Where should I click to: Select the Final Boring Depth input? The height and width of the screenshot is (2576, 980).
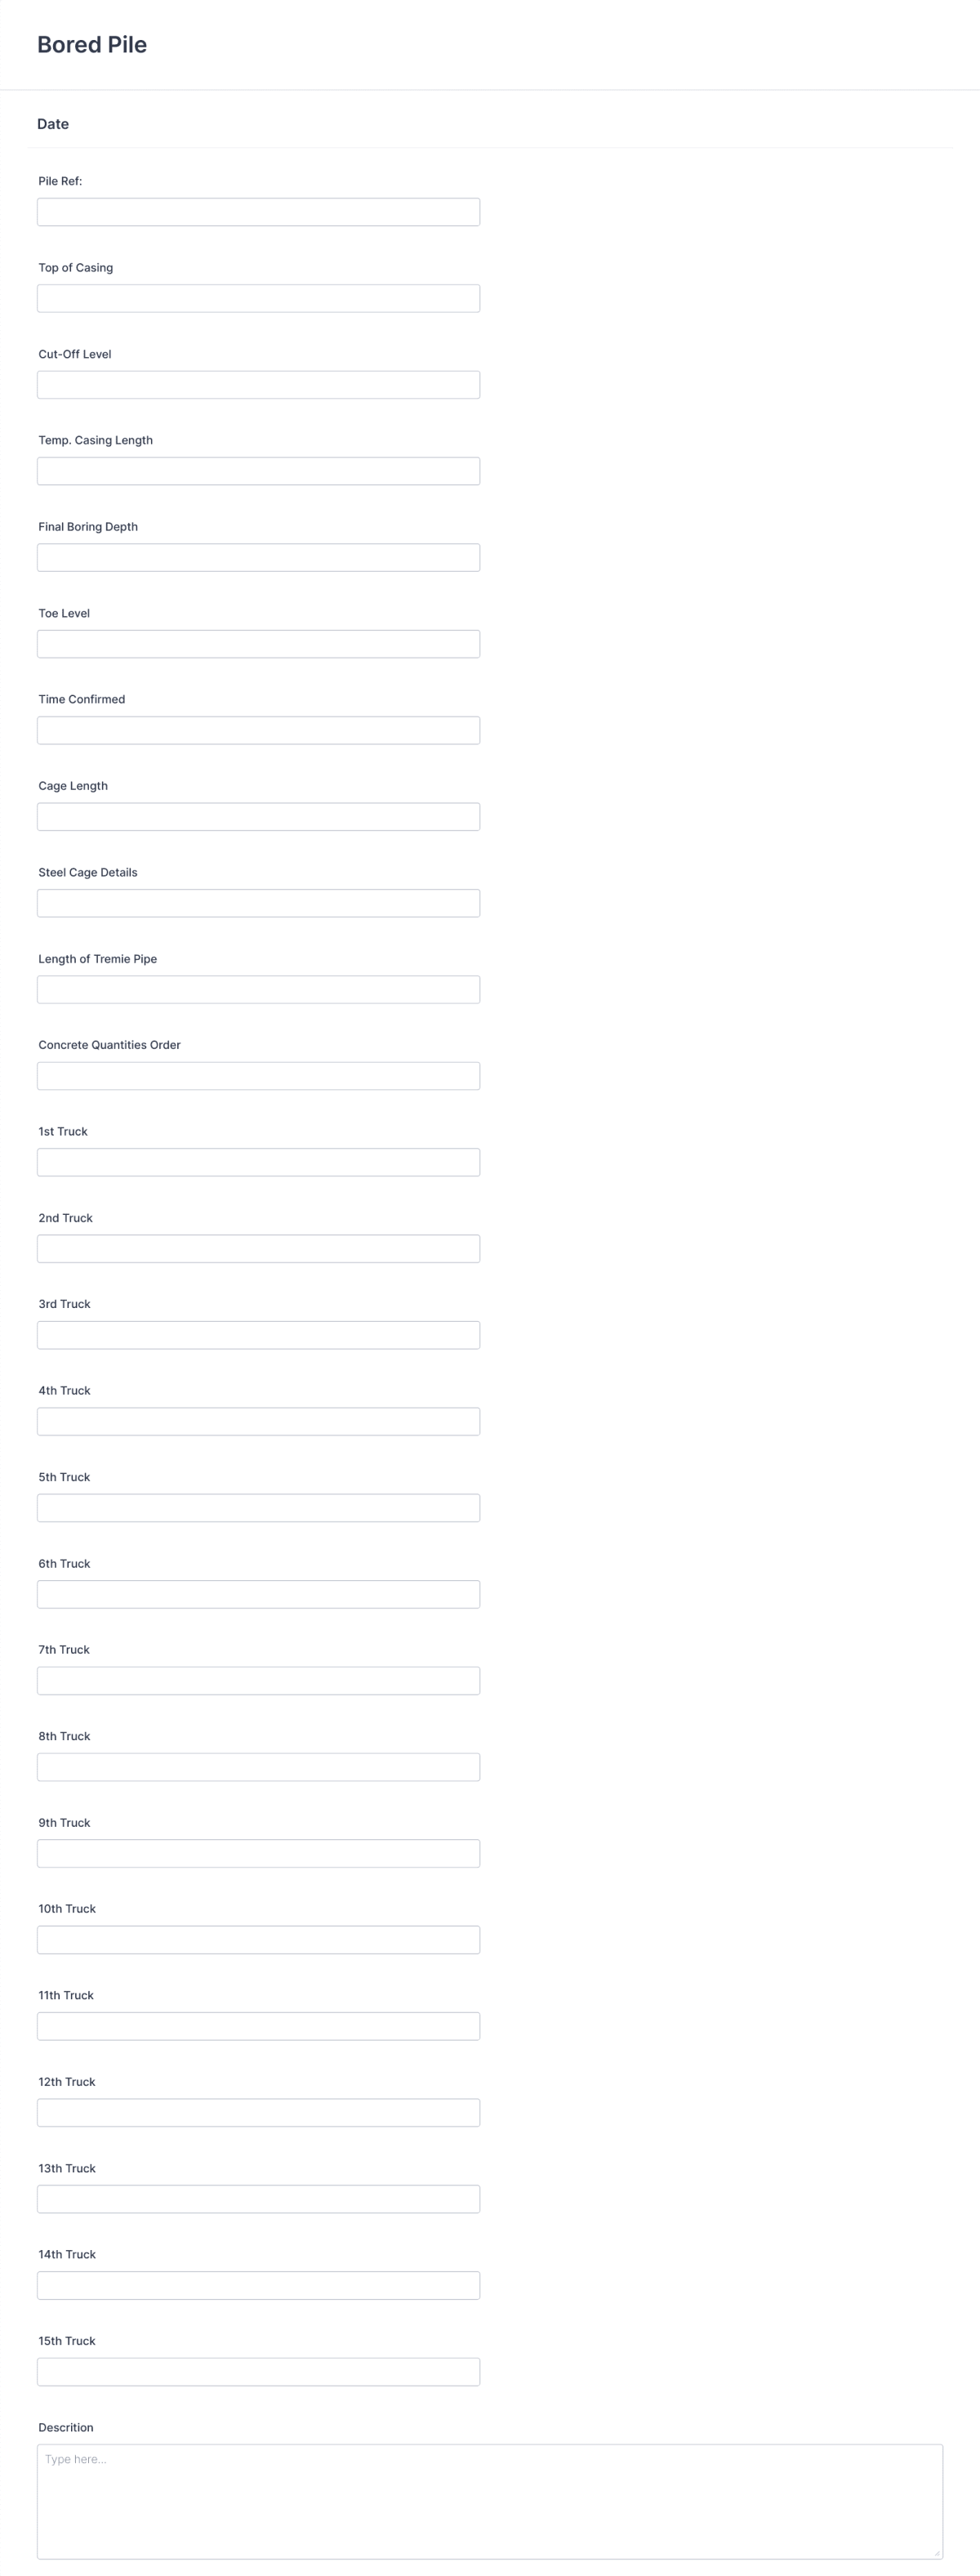(258, 557)
